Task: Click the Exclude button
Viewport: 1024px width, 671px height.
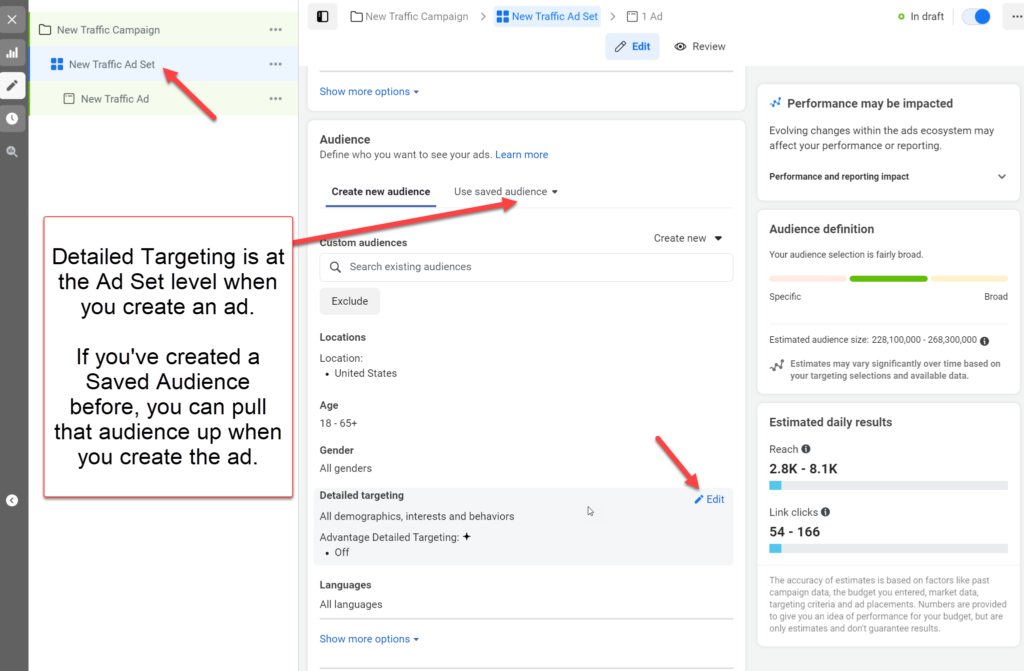Action: click(x=349, y=301)
